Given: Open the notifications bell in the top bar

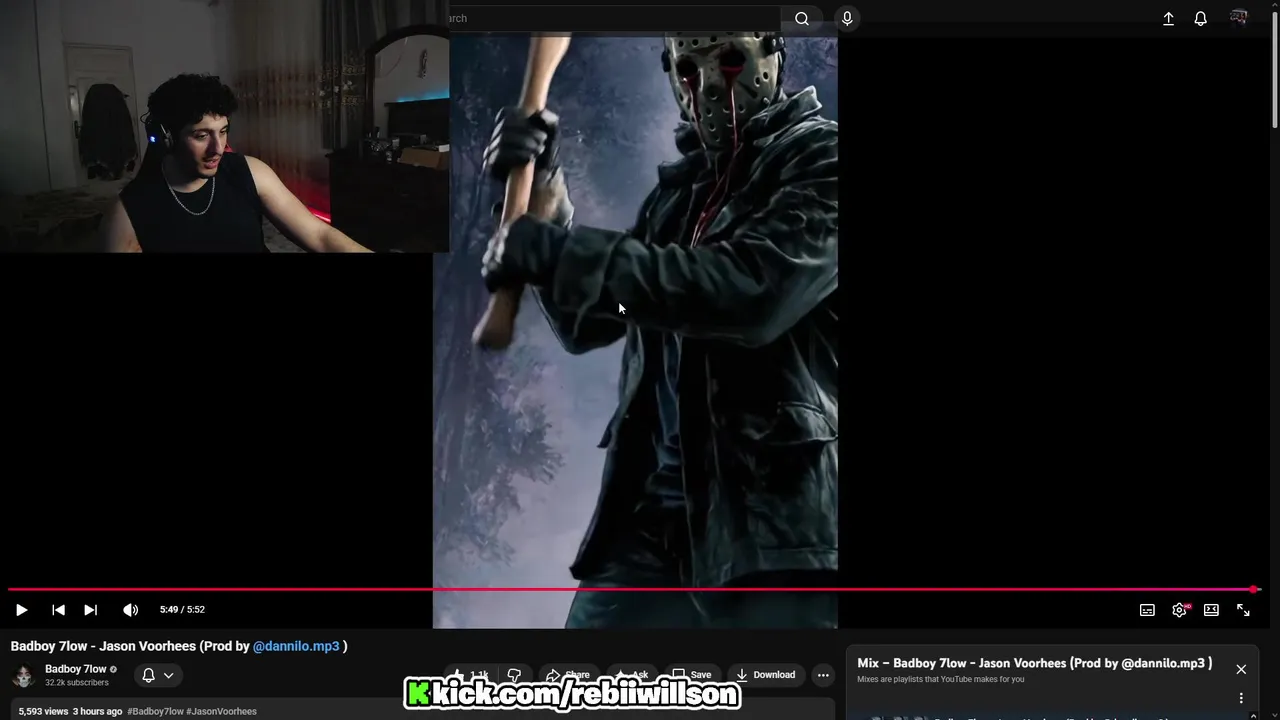Looking at the screenshot, I should coord(1201,18).
